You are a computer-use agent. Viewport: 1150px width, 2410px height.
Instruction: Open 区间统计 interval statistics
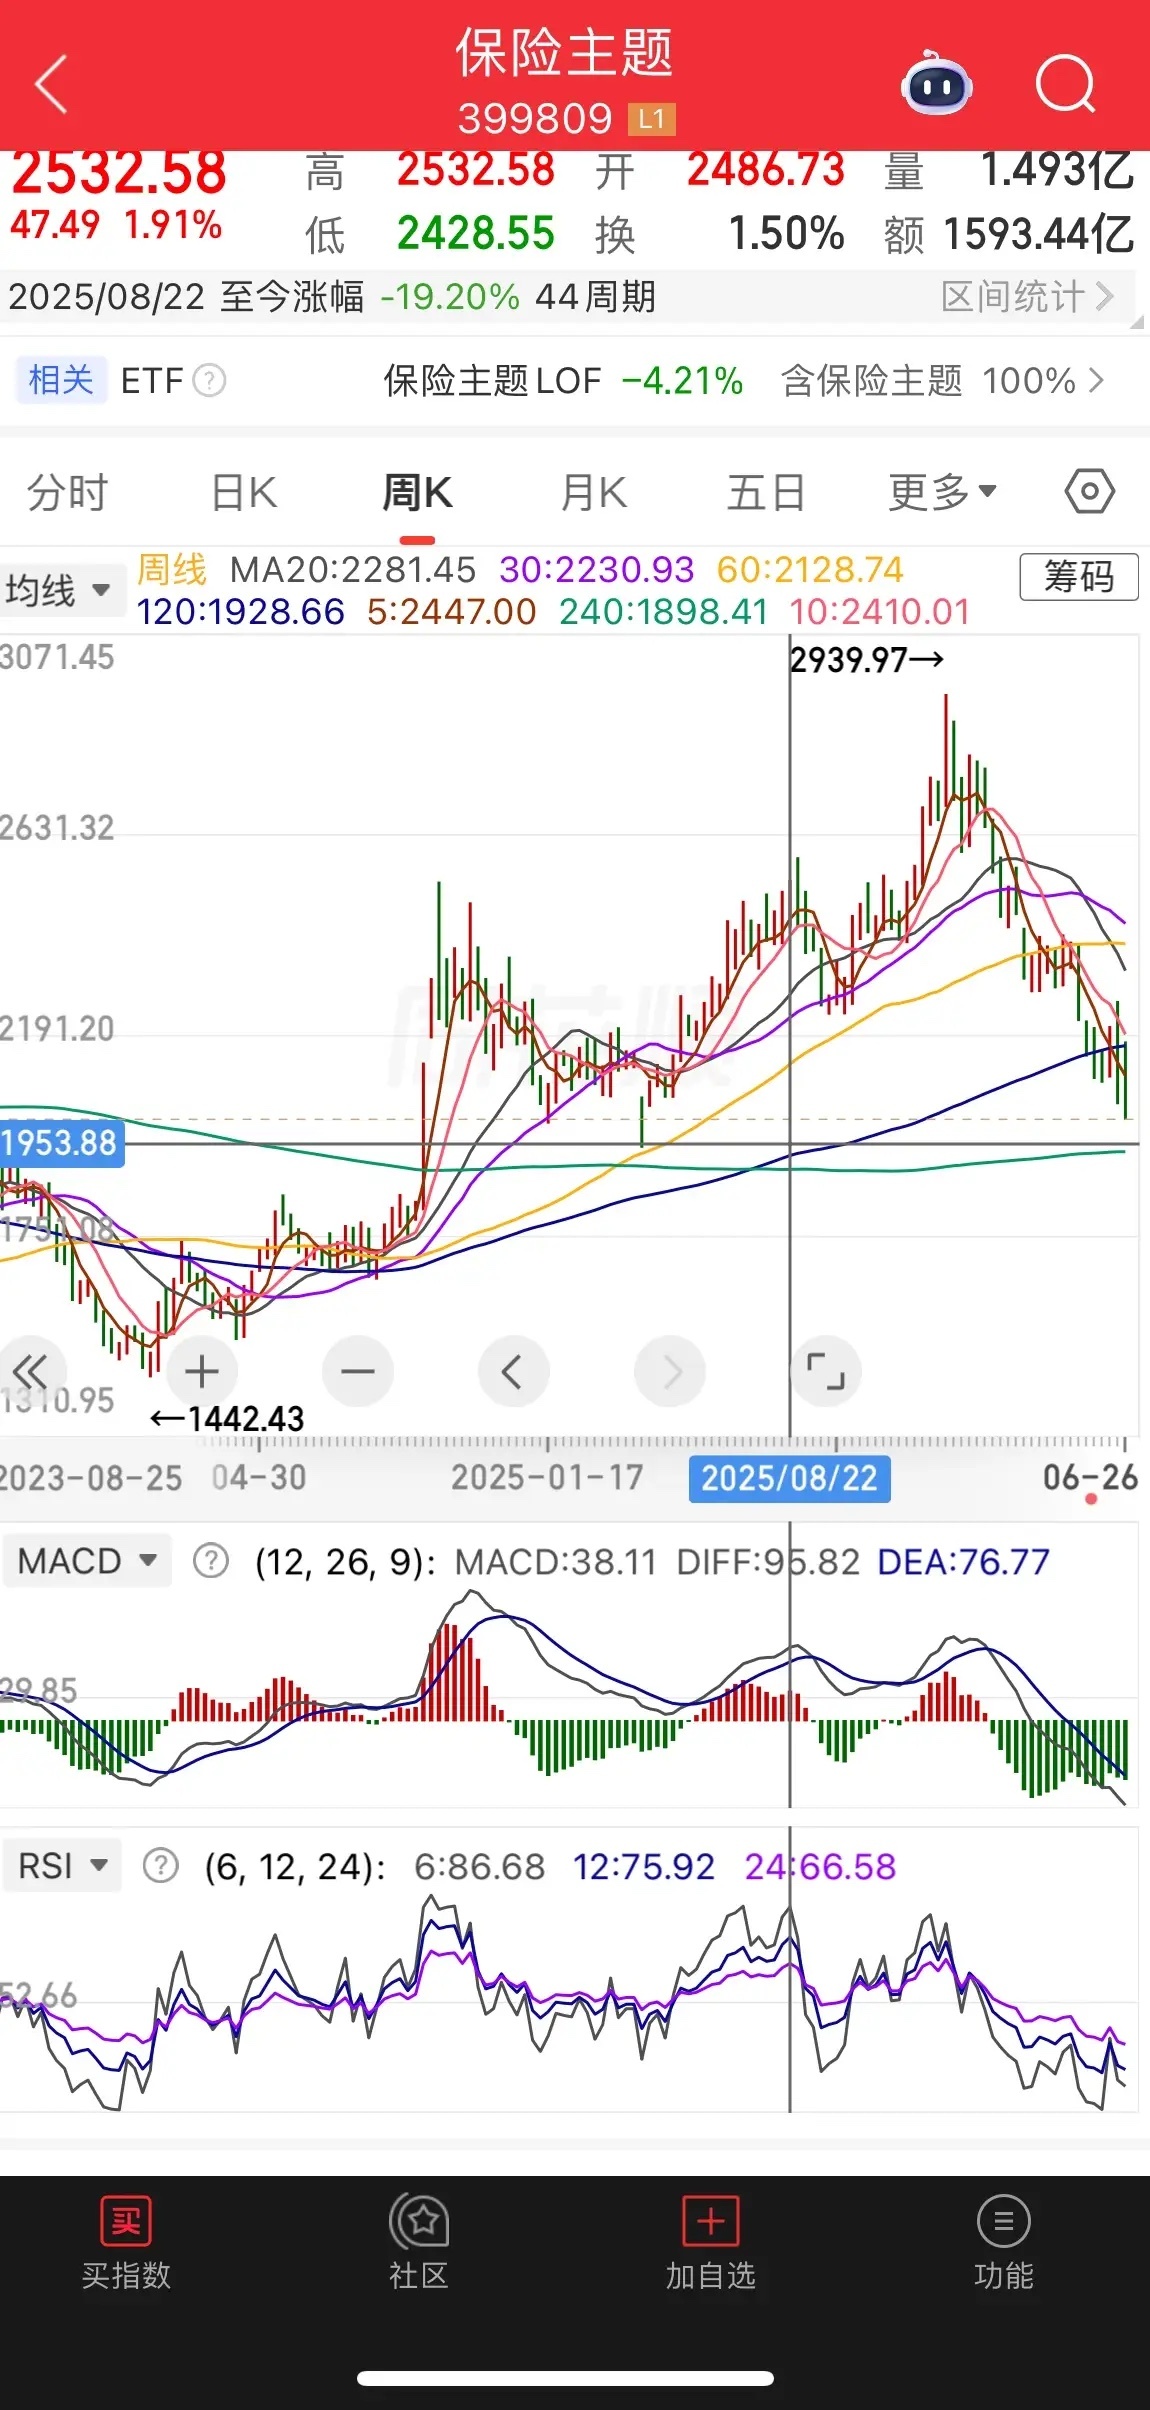click(x=1027, y=297)
